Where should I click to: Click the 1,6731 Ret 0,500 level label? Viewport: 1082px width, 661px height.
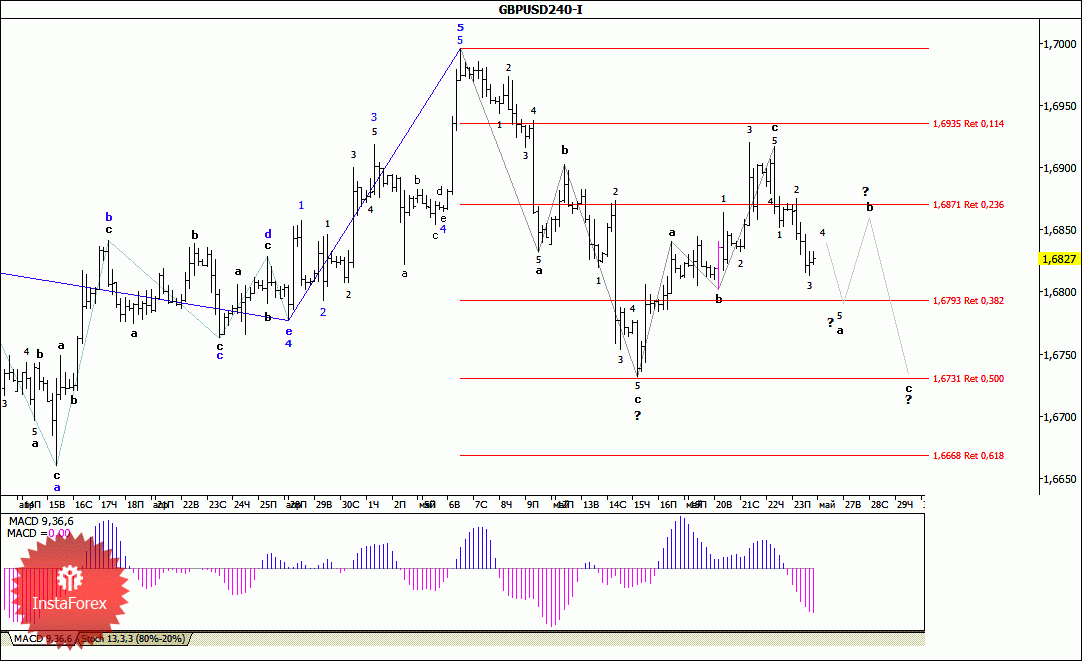(x=968, y=378)
